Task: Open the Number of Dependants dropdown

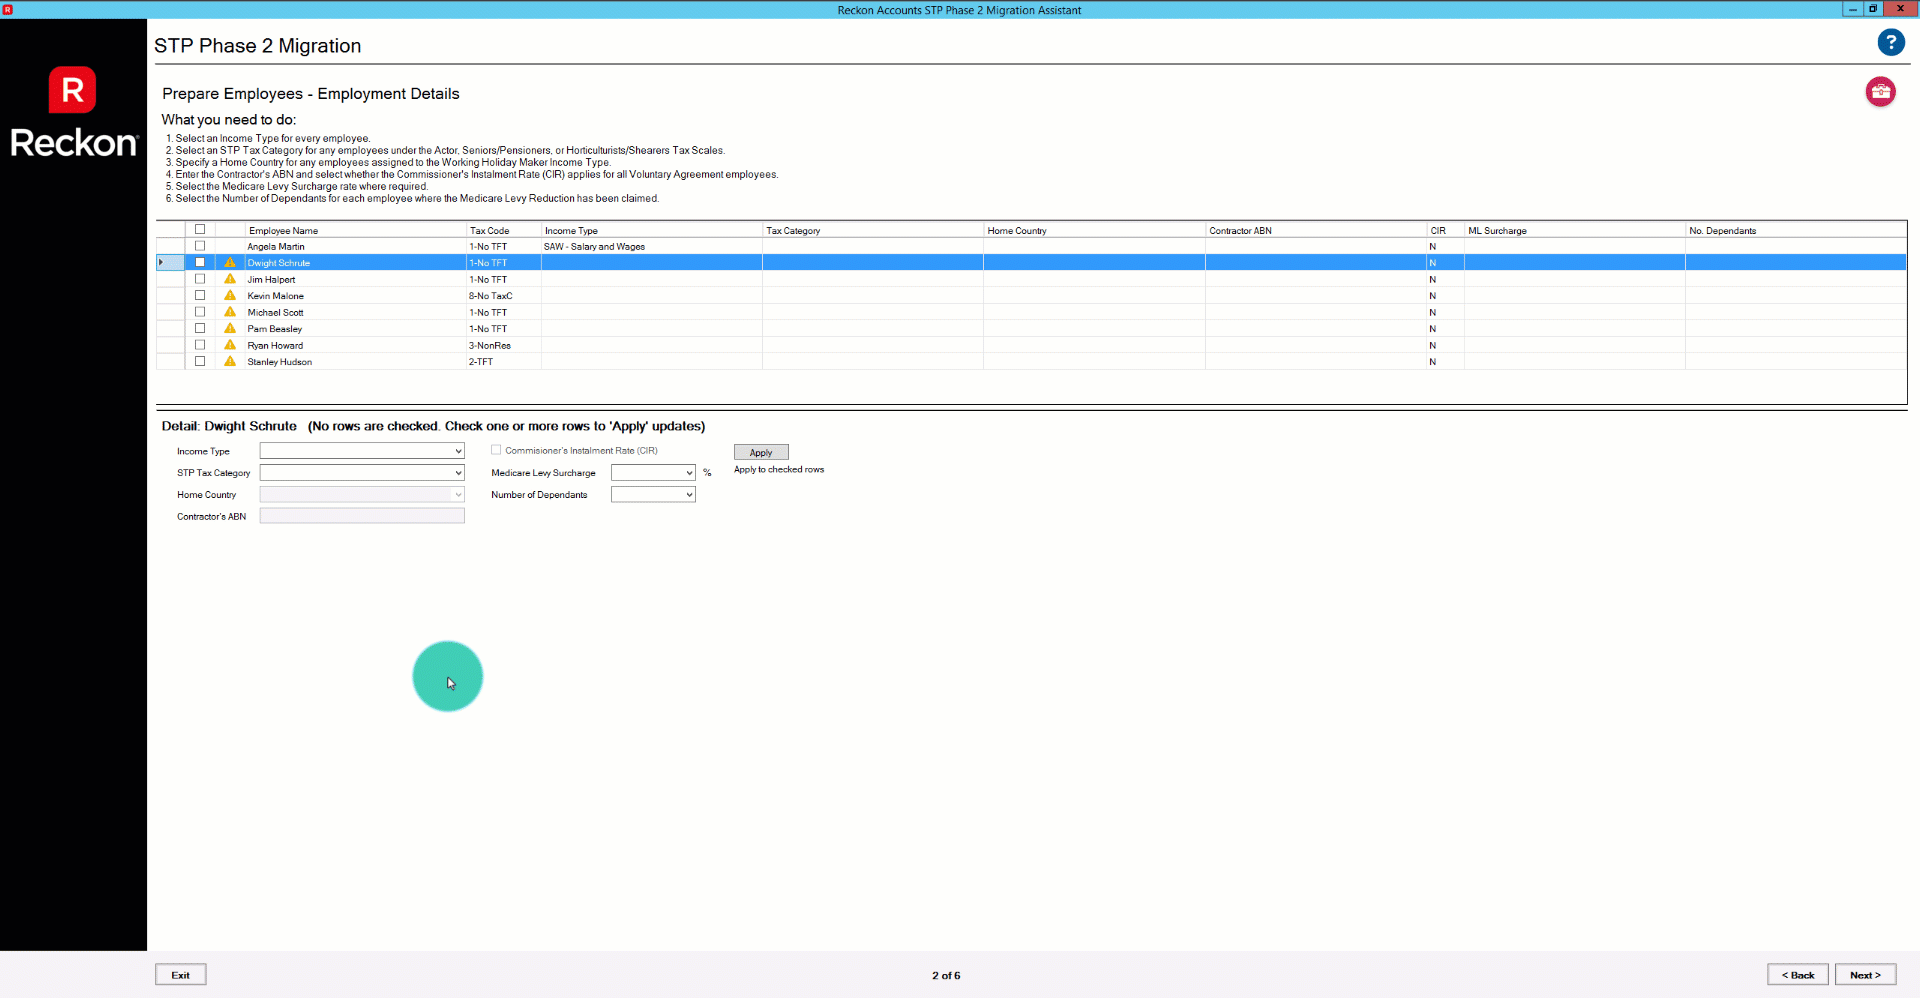Action: coord(653,494)
